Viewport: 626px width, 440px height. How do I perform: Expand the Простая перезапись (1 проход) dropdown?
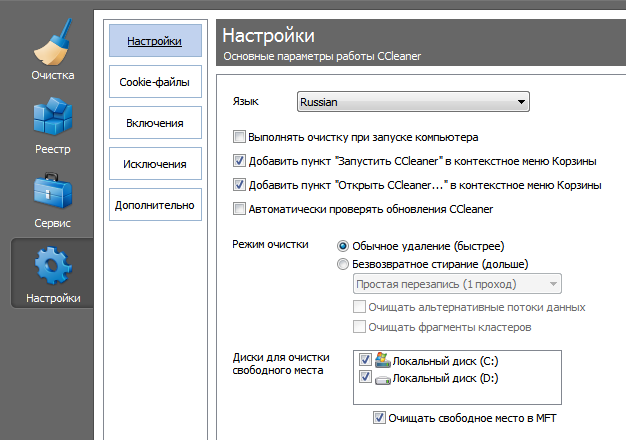[x=457, y=284]
